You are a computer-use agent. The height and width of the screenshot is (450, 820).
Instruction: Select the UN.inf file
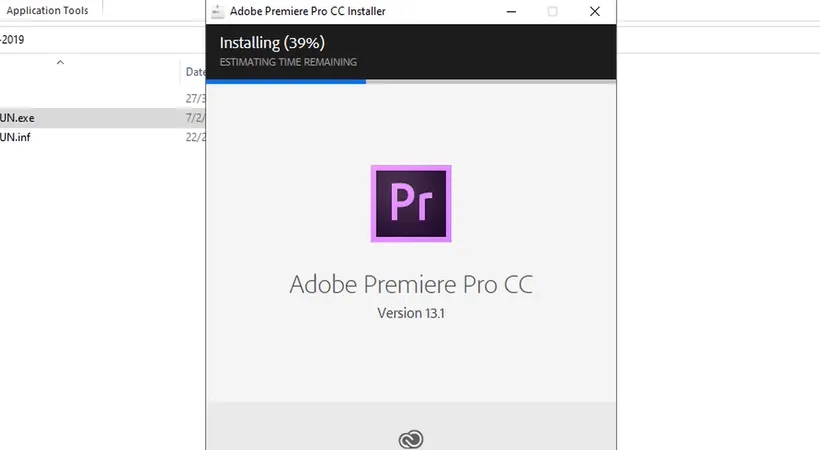(17, 137)
